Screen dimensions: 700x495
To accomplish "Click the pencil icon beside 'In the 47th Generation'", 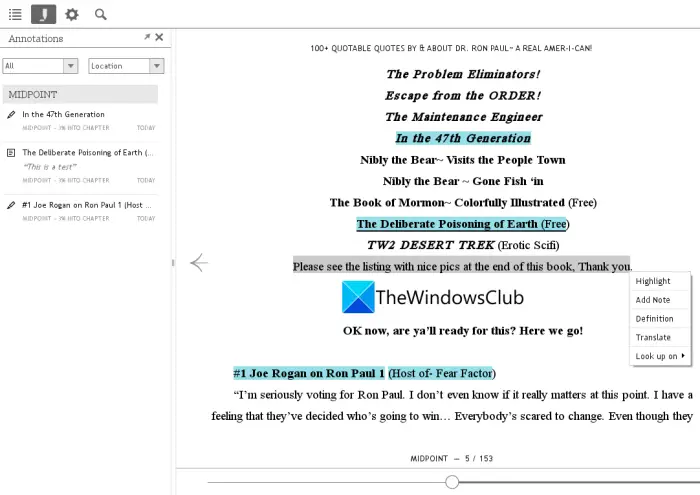I will (11, 115).
